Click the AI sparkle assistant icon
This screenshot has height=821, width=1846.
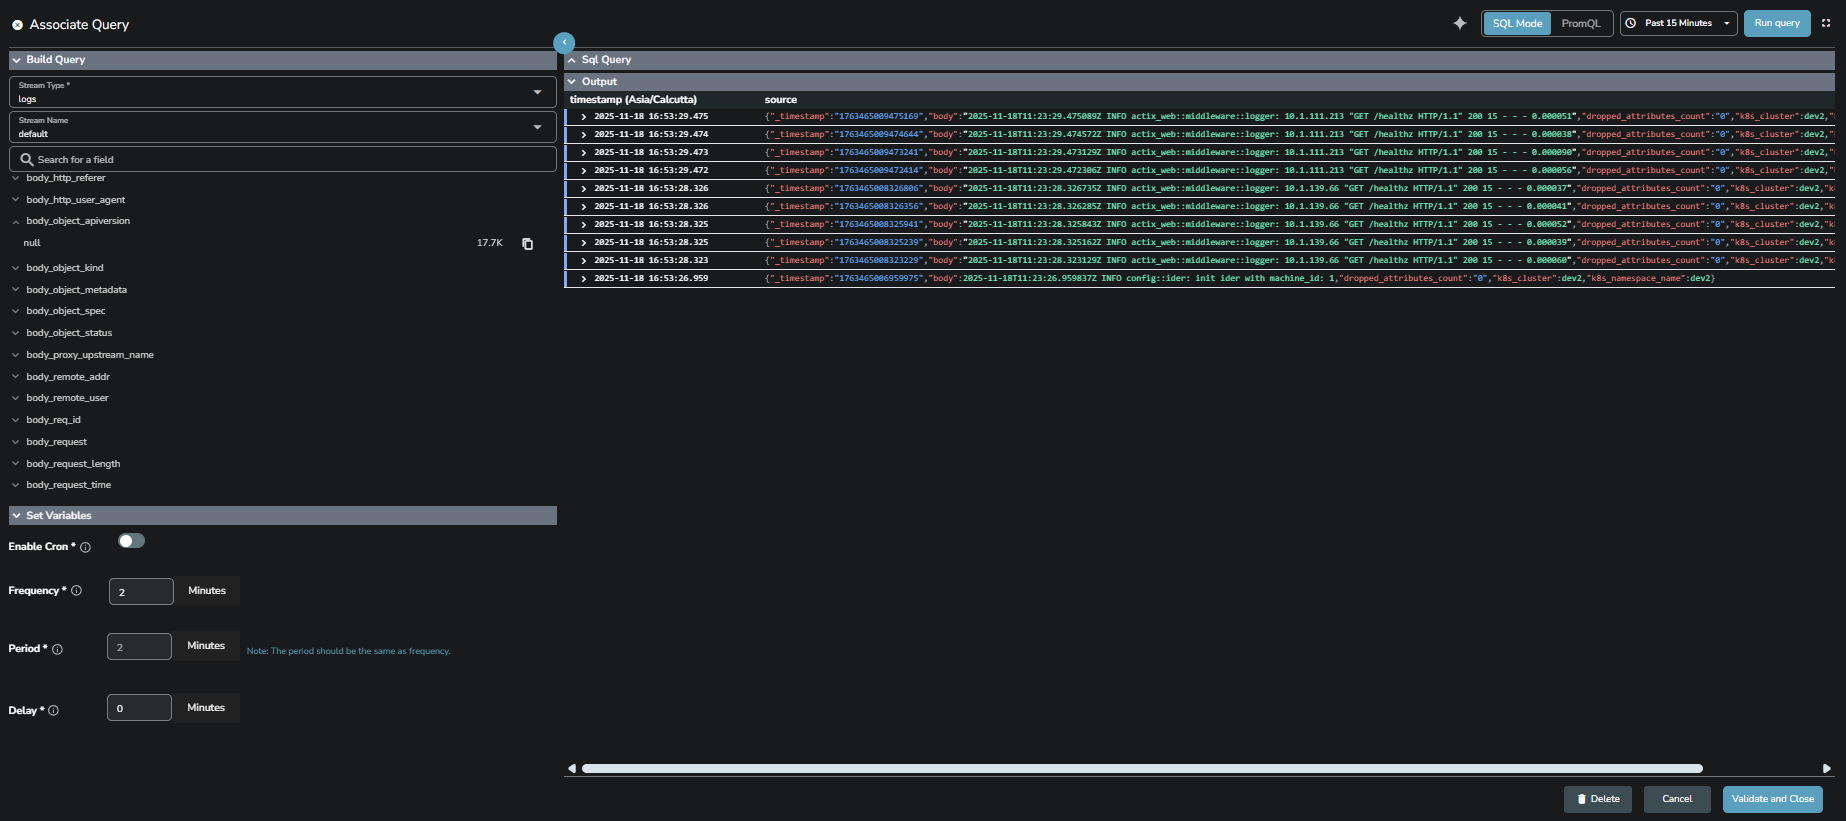click(1460, 23)
